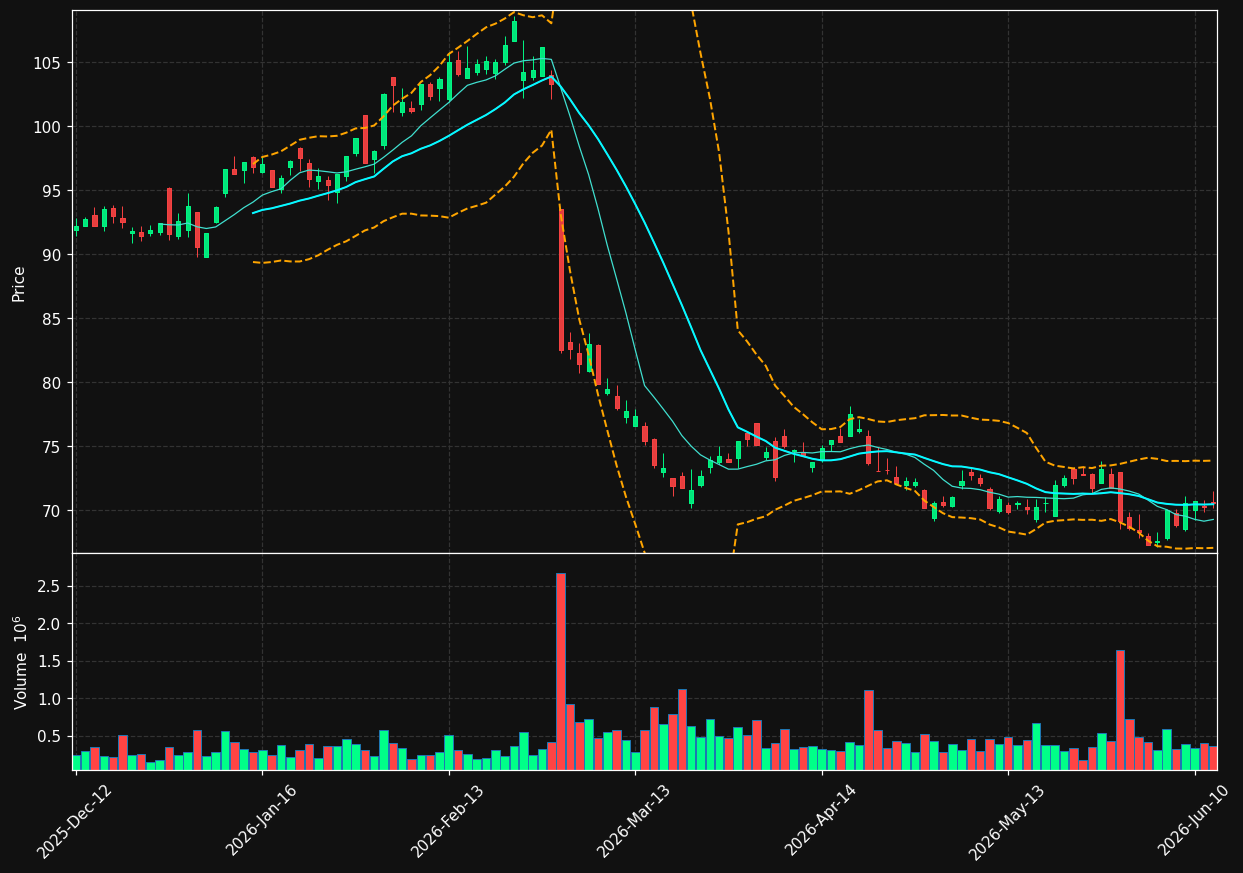Click the 2026-Jan-16 date label
This screenshot has width=1243, height=873.
pyautogui.click(x=262, y=821)
